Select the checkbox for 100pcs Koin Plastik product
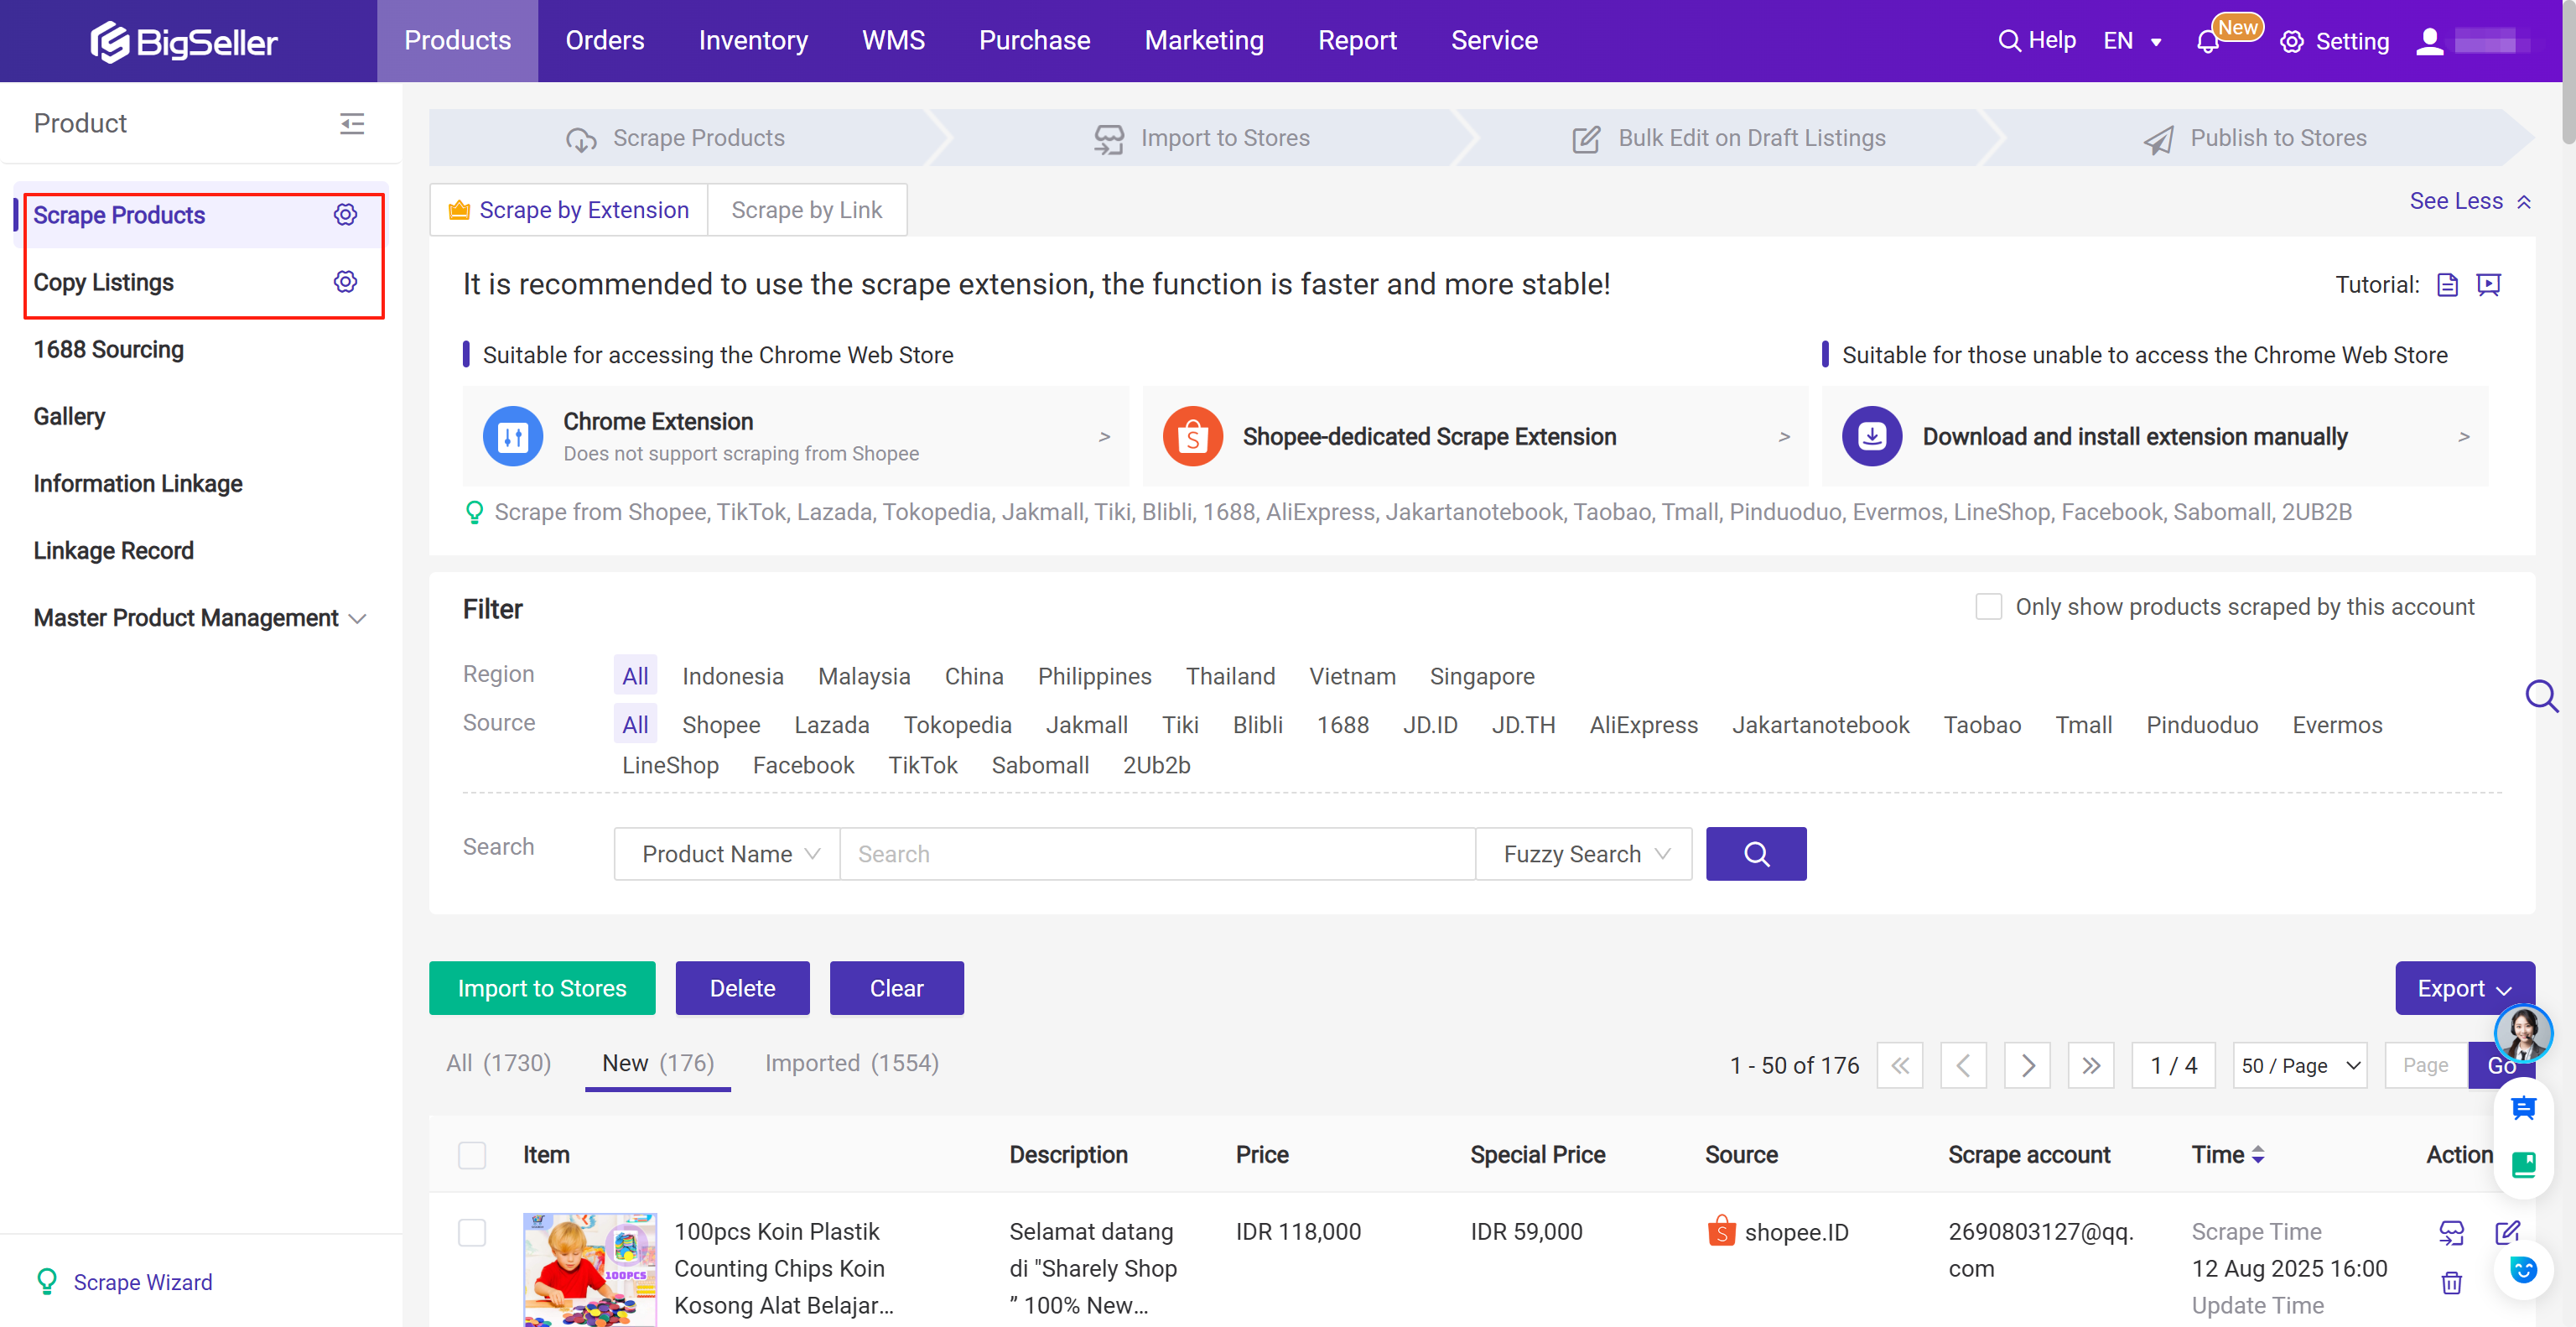The height and width of the screenshot is (1327, 2576). coord(472,1233)
